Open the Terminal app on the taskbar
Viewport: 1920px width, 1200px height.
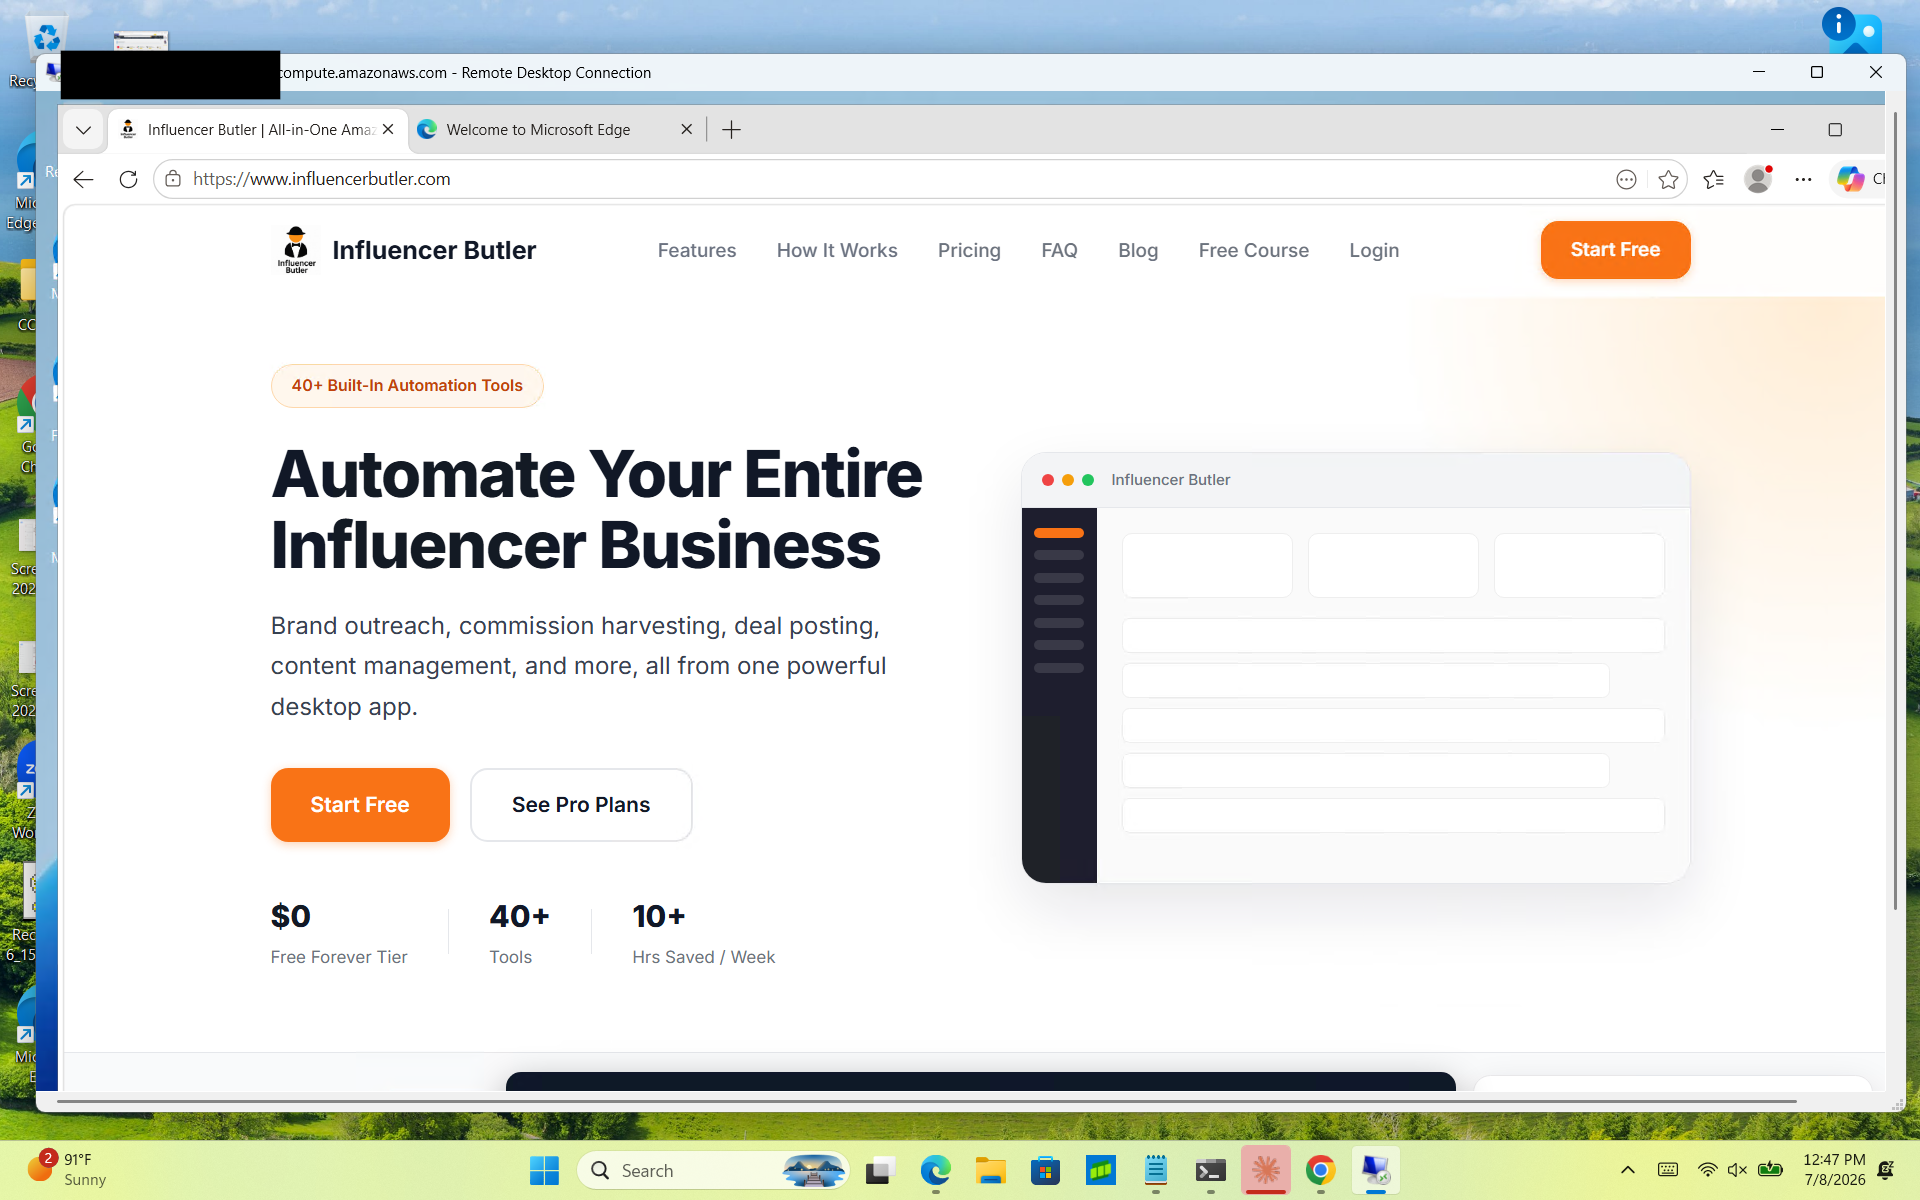1211,1170
